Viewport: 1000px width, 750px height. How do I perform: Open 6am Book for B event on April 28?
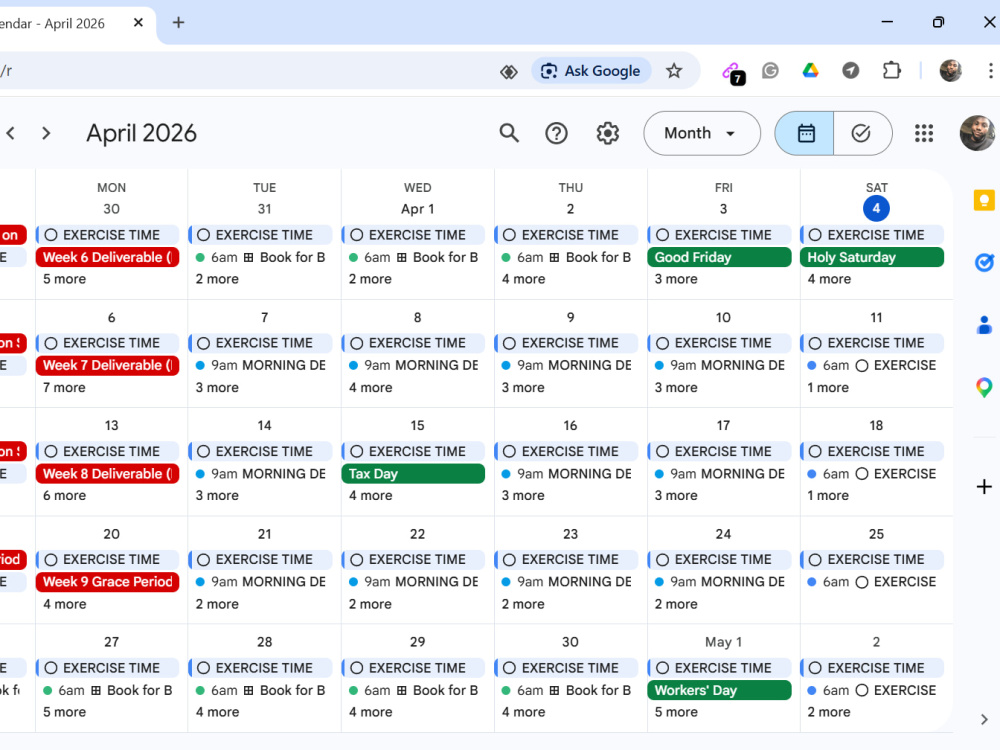click(x=260, y=690)
